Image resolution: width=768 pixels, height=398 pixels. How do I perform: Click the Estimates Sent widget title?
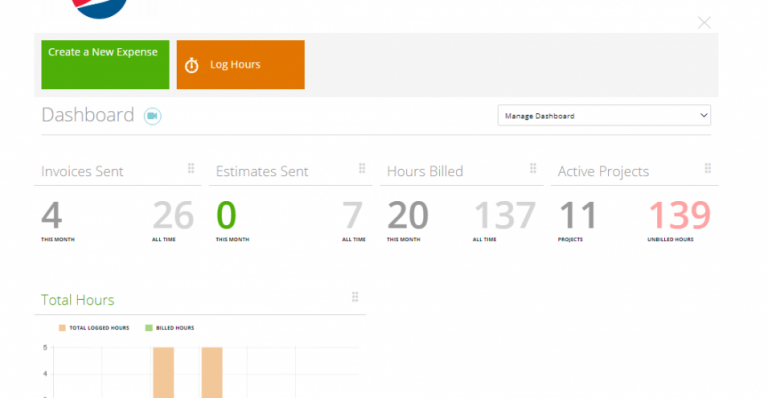(x=262, y=171)
